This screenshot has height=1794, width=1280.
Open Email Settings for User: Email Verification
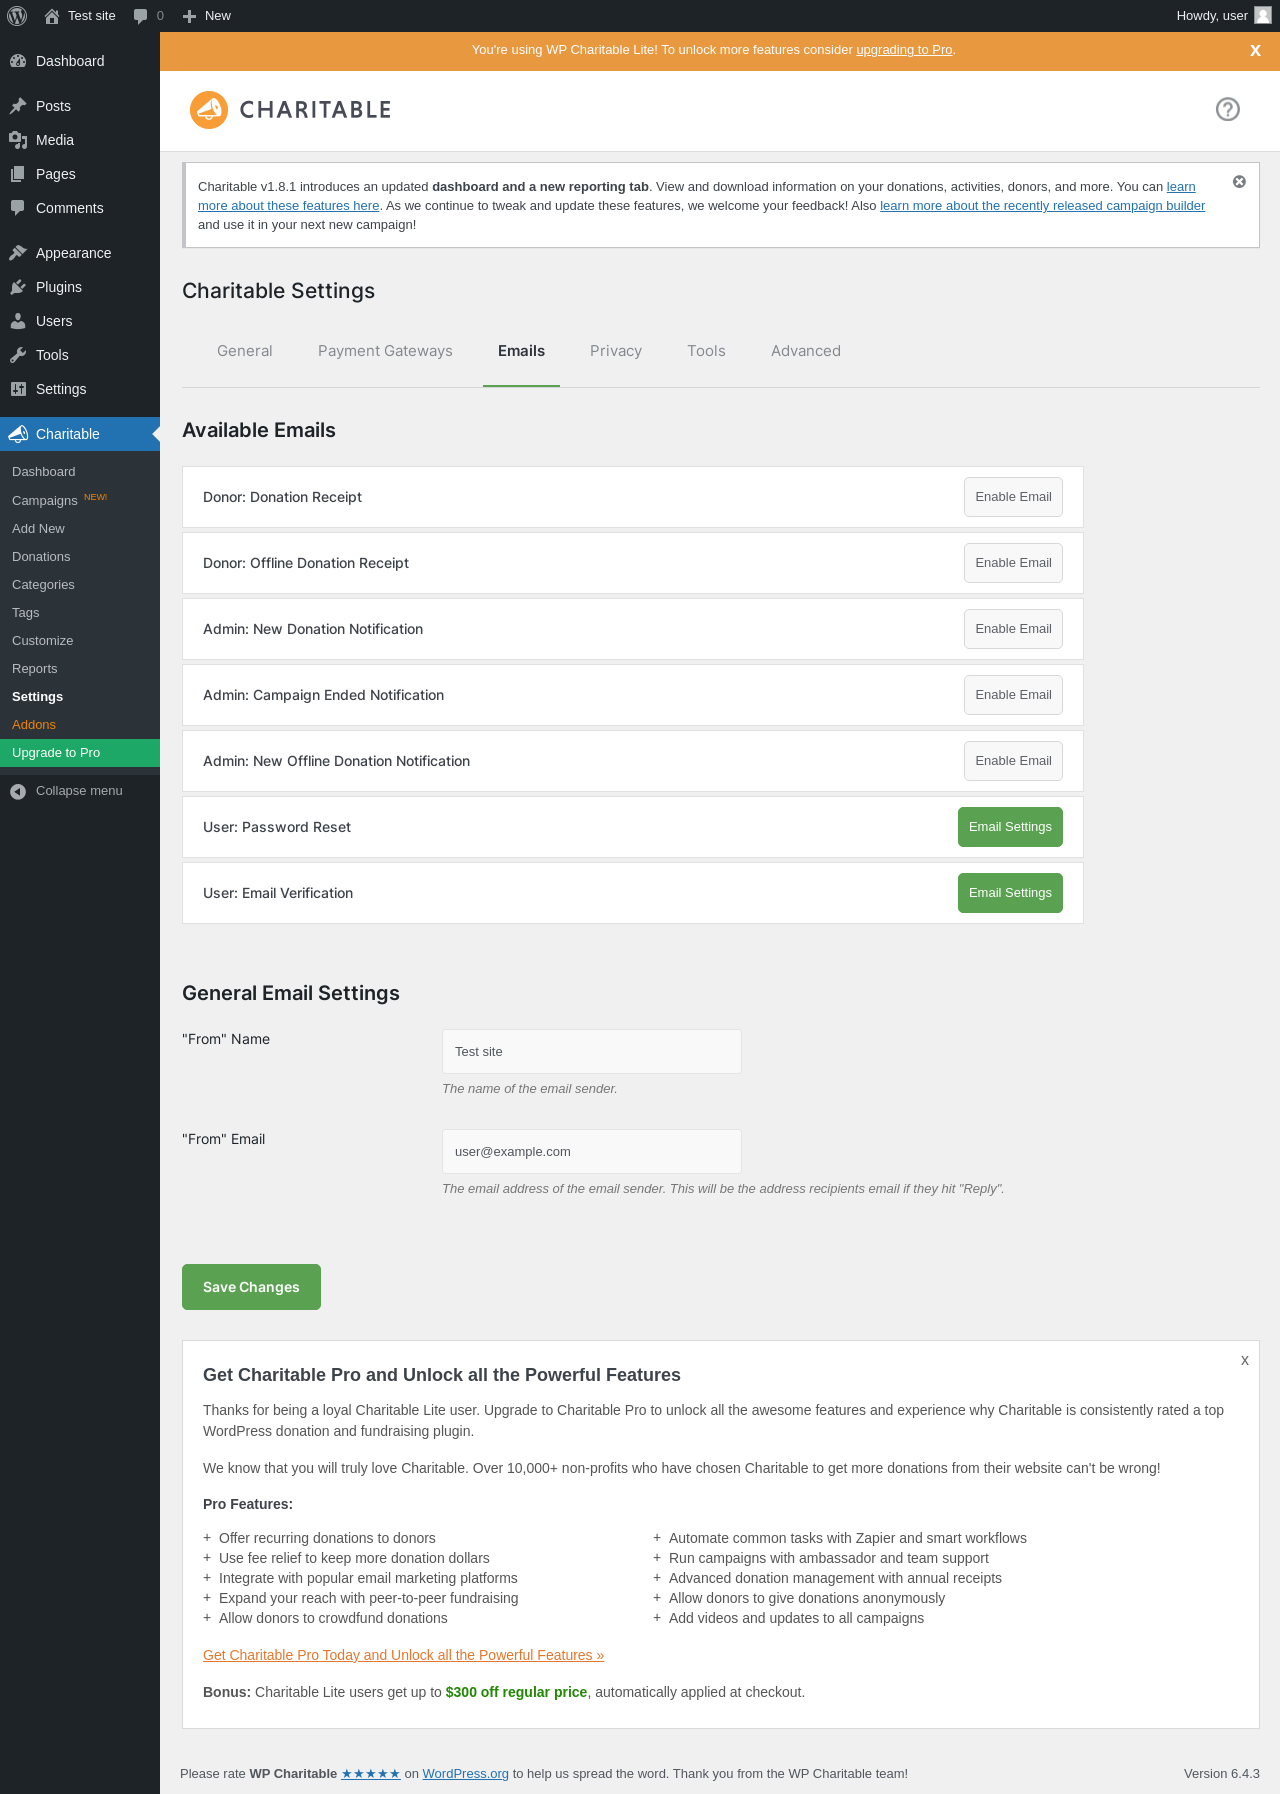click(x=1010, y=893)
